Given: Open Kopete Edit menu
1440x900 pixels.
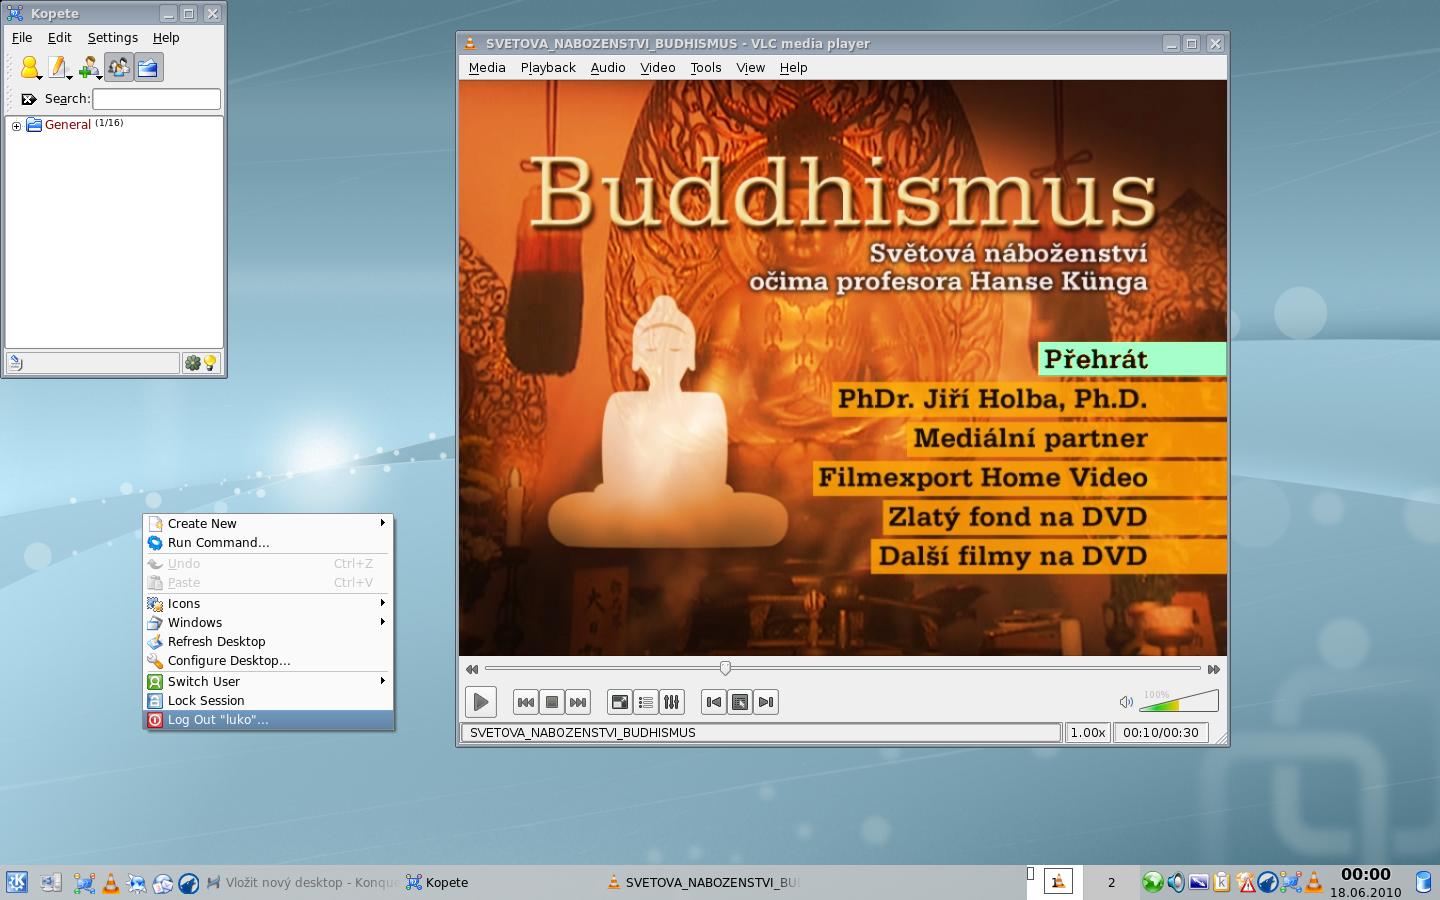Looking at the screenshot, I should tap(60, 38).
